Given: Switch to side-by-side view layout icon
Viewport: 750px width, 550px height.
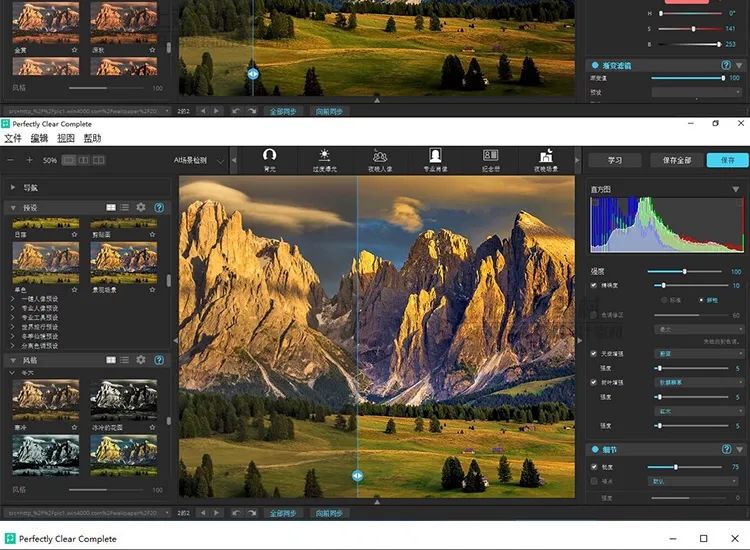Looking at the screenshot, I should click(99, 160).
